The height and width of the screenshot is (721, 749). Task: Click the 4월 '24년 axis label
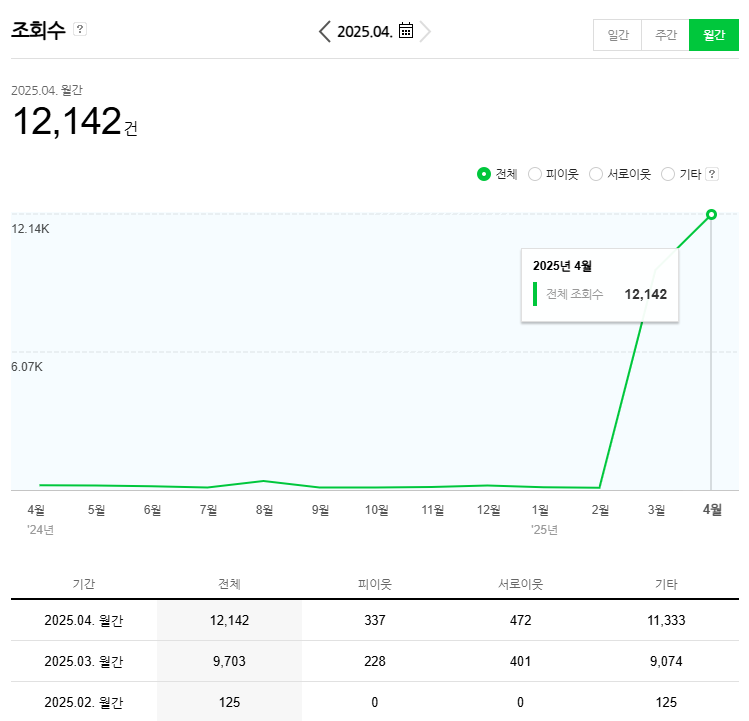pyautogui.click(x=38, y=519)
